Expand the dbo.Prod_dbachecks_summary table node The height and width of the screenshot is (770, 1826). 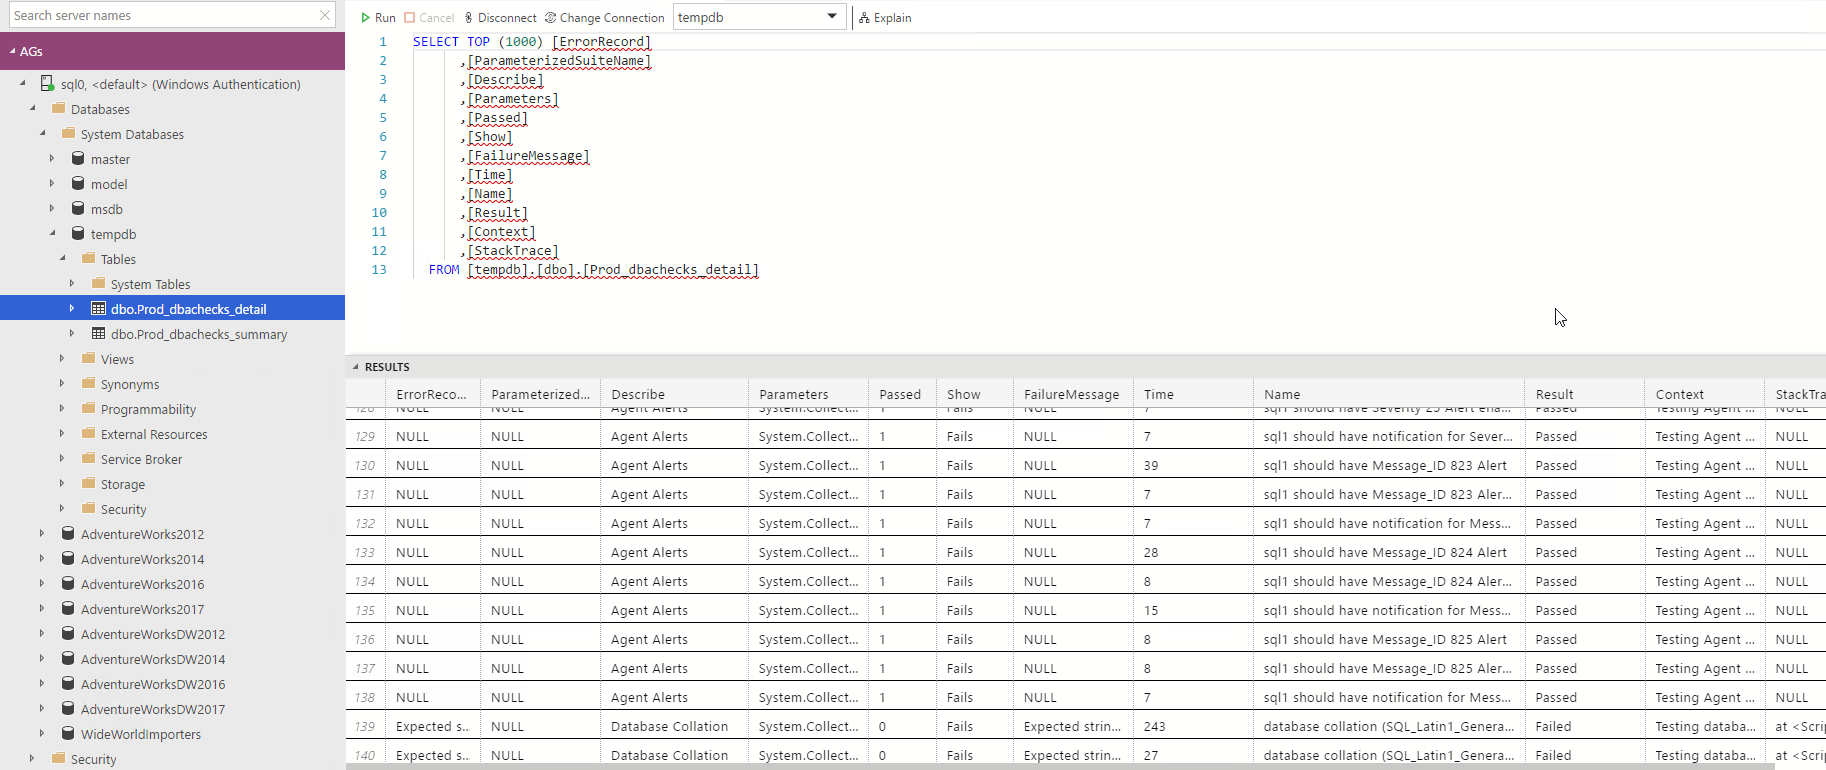coord(72,333)
